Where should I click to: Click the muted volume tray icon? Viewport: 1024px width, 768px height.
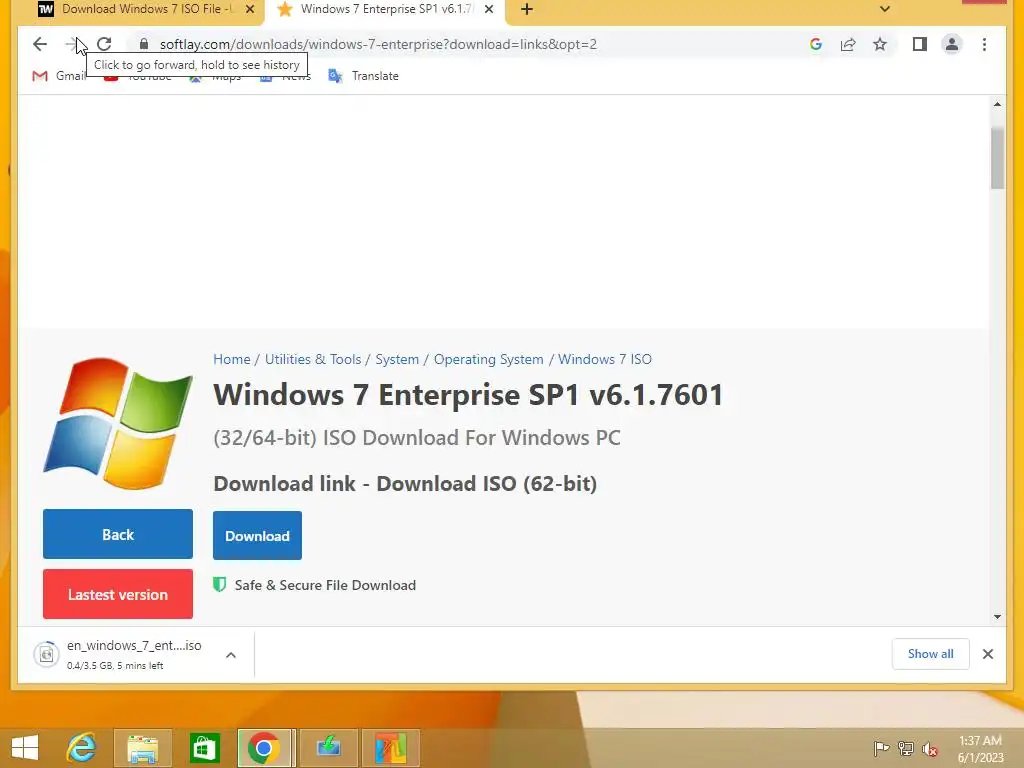coord(930,748)
